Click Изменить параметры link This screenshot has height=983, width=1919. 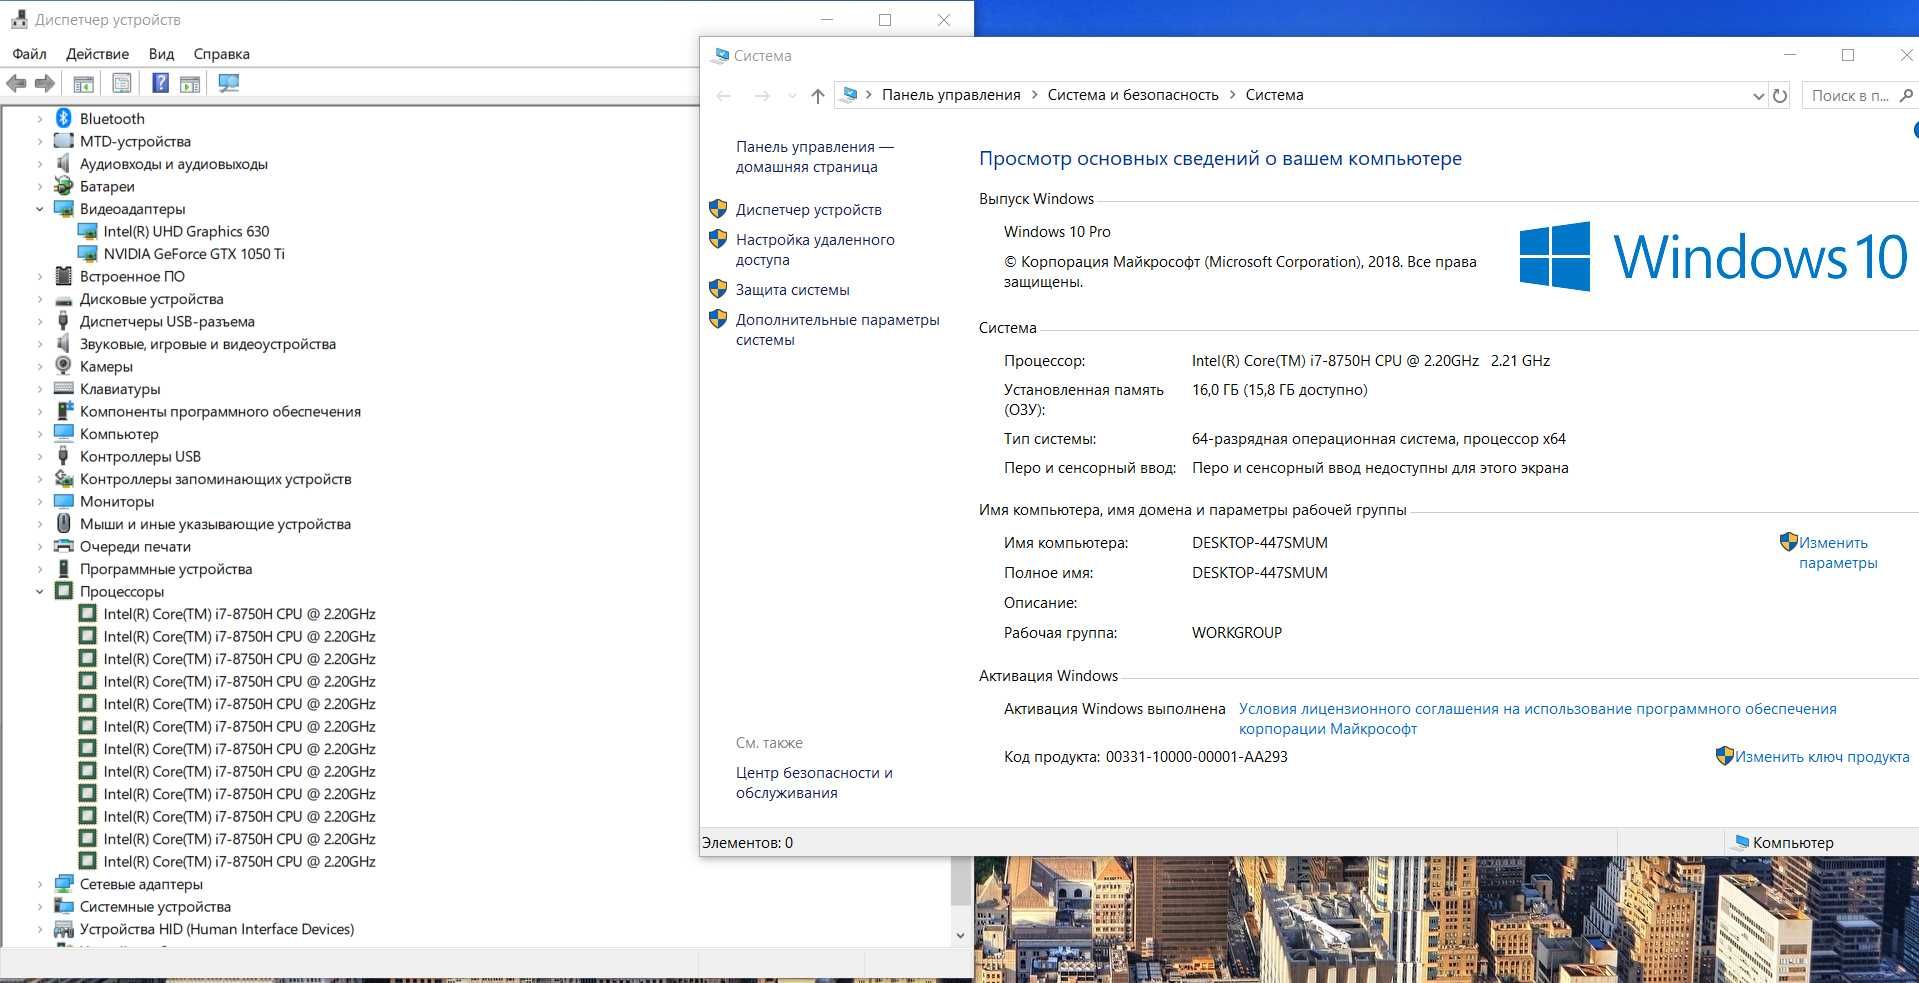click(1838, 552)
